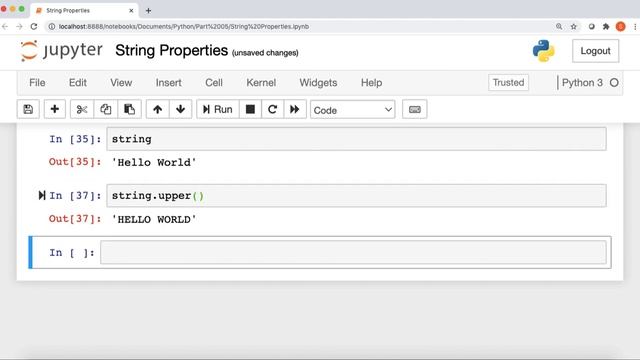Open the Help menu

pos(371,83)
